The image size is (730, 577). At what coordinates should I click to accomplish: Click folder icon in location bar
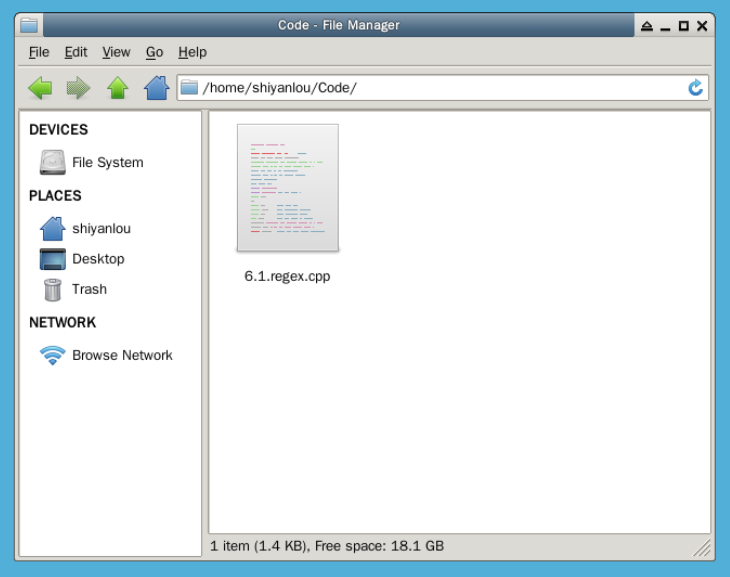(189, 87)
